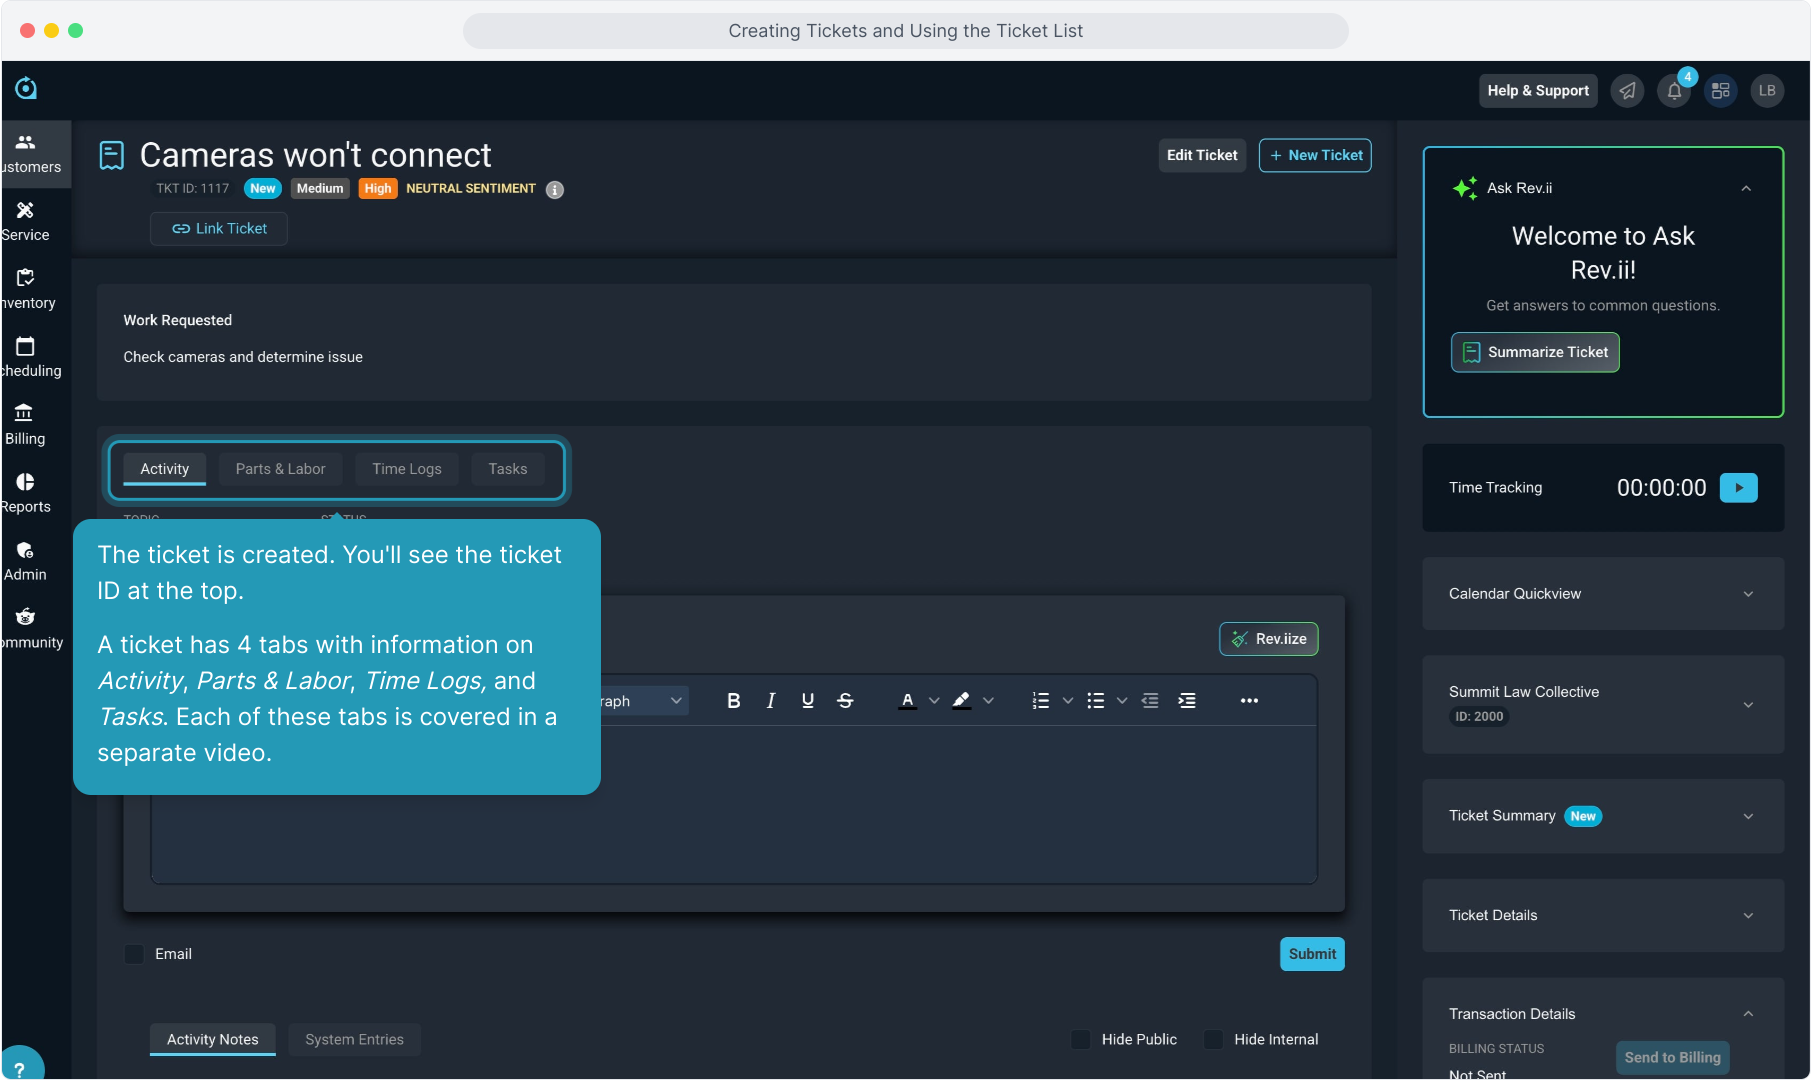Expand the Summit Law Collective panel
The height and width of the screenshot is (1080, 1812).
pyautogui.click(x=1748, y=705)
